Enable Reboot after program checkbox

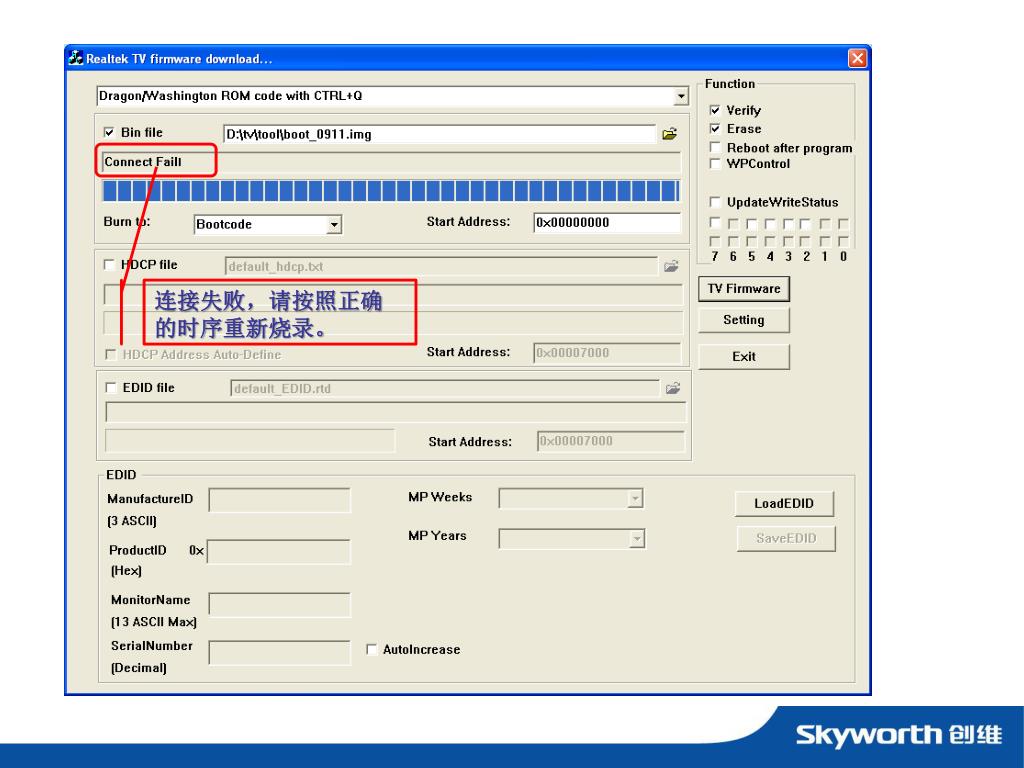coord(715,148)
